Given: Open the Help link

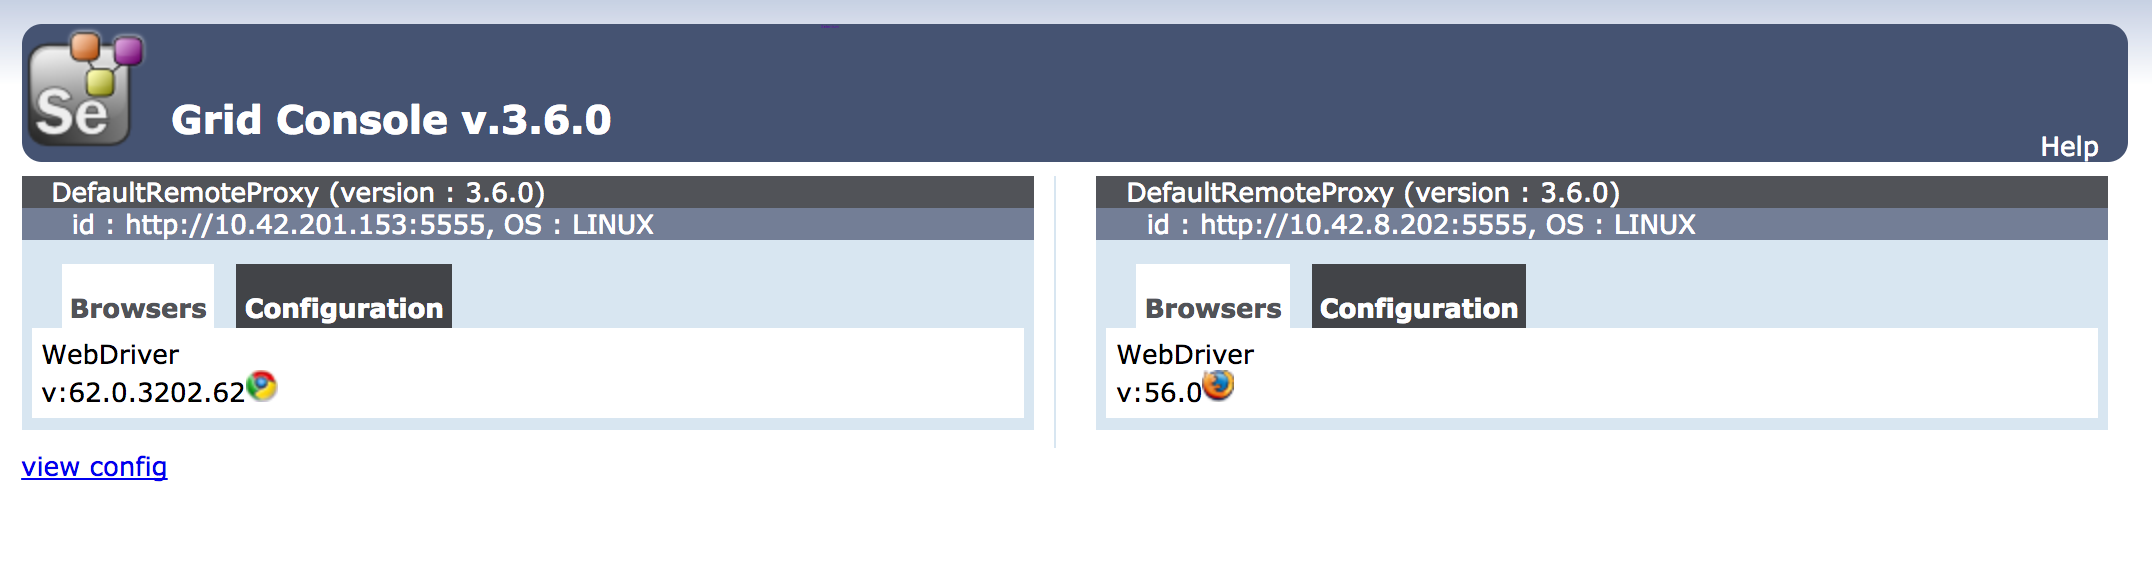Looking at the screenshot, I should tap(2069, 146).
